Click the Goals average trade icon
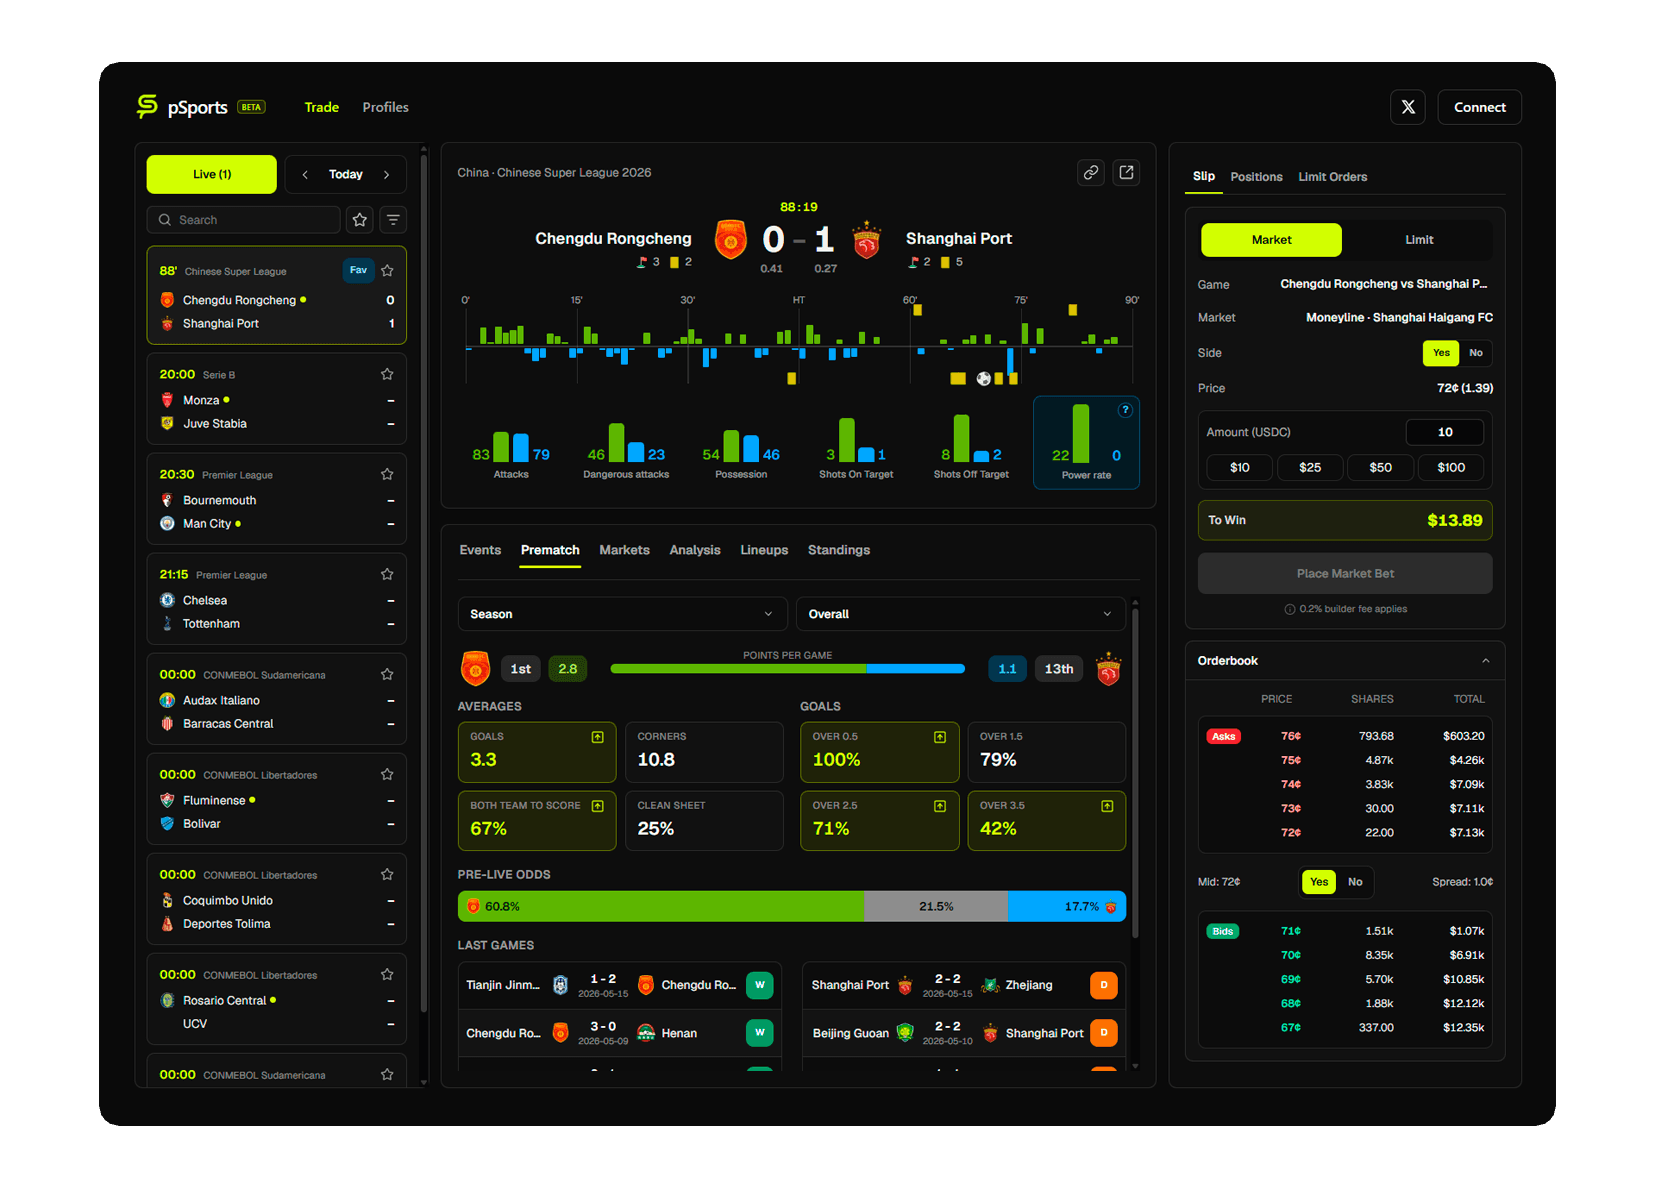Screen dimensions: 1656x1187 (597, 737)
